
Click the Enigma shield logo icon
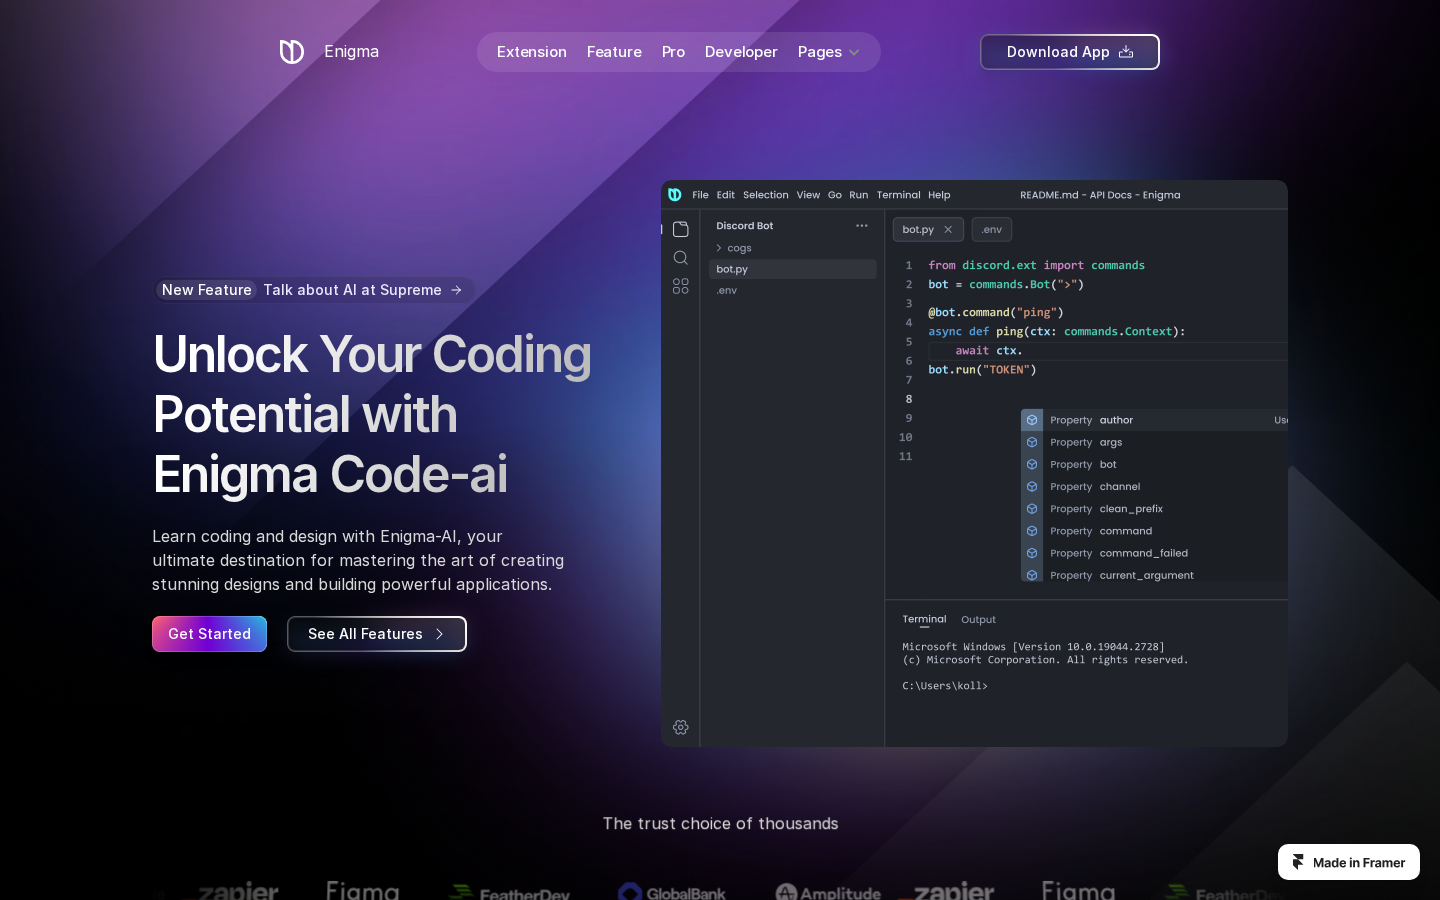tap(291, 52)
